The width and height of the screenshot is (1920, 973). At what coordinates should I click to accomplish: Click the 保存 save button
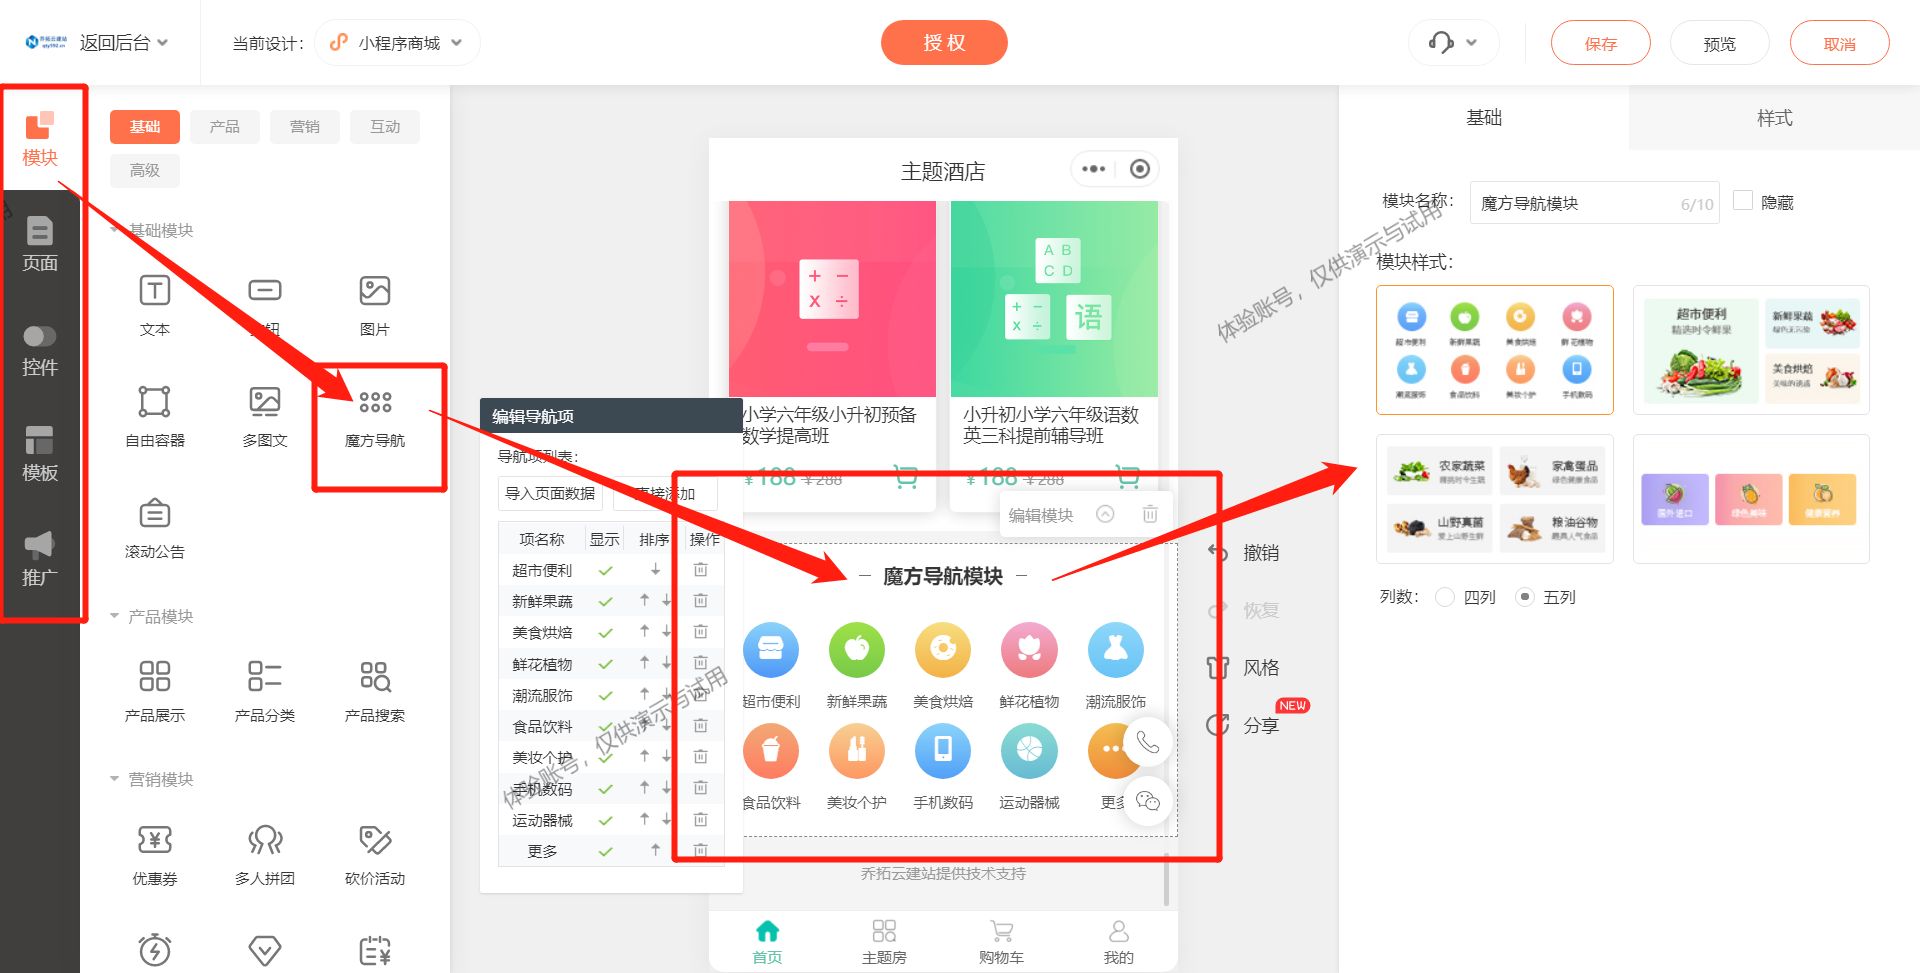tap(1600, 43)
